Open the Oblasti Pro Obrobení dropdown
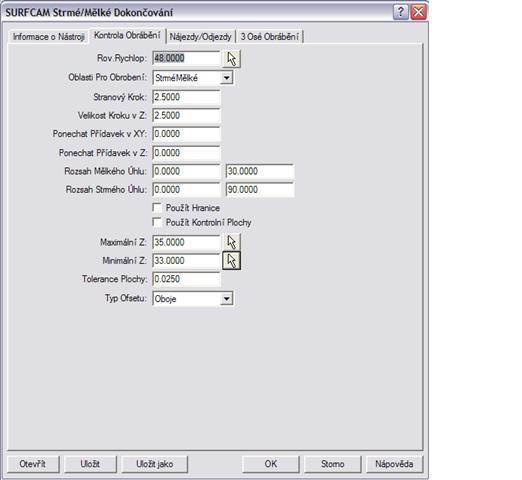 [226, 78]
